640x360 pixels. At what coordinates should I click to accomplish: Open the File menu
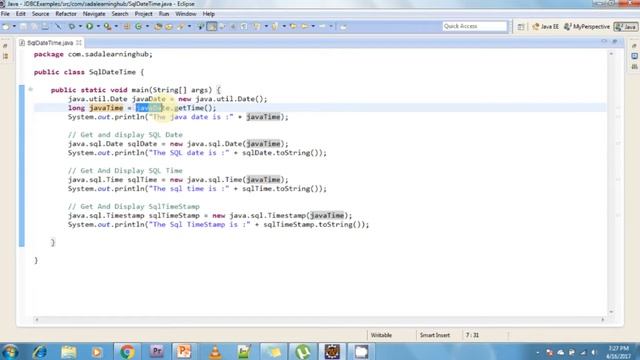(5, 14)
